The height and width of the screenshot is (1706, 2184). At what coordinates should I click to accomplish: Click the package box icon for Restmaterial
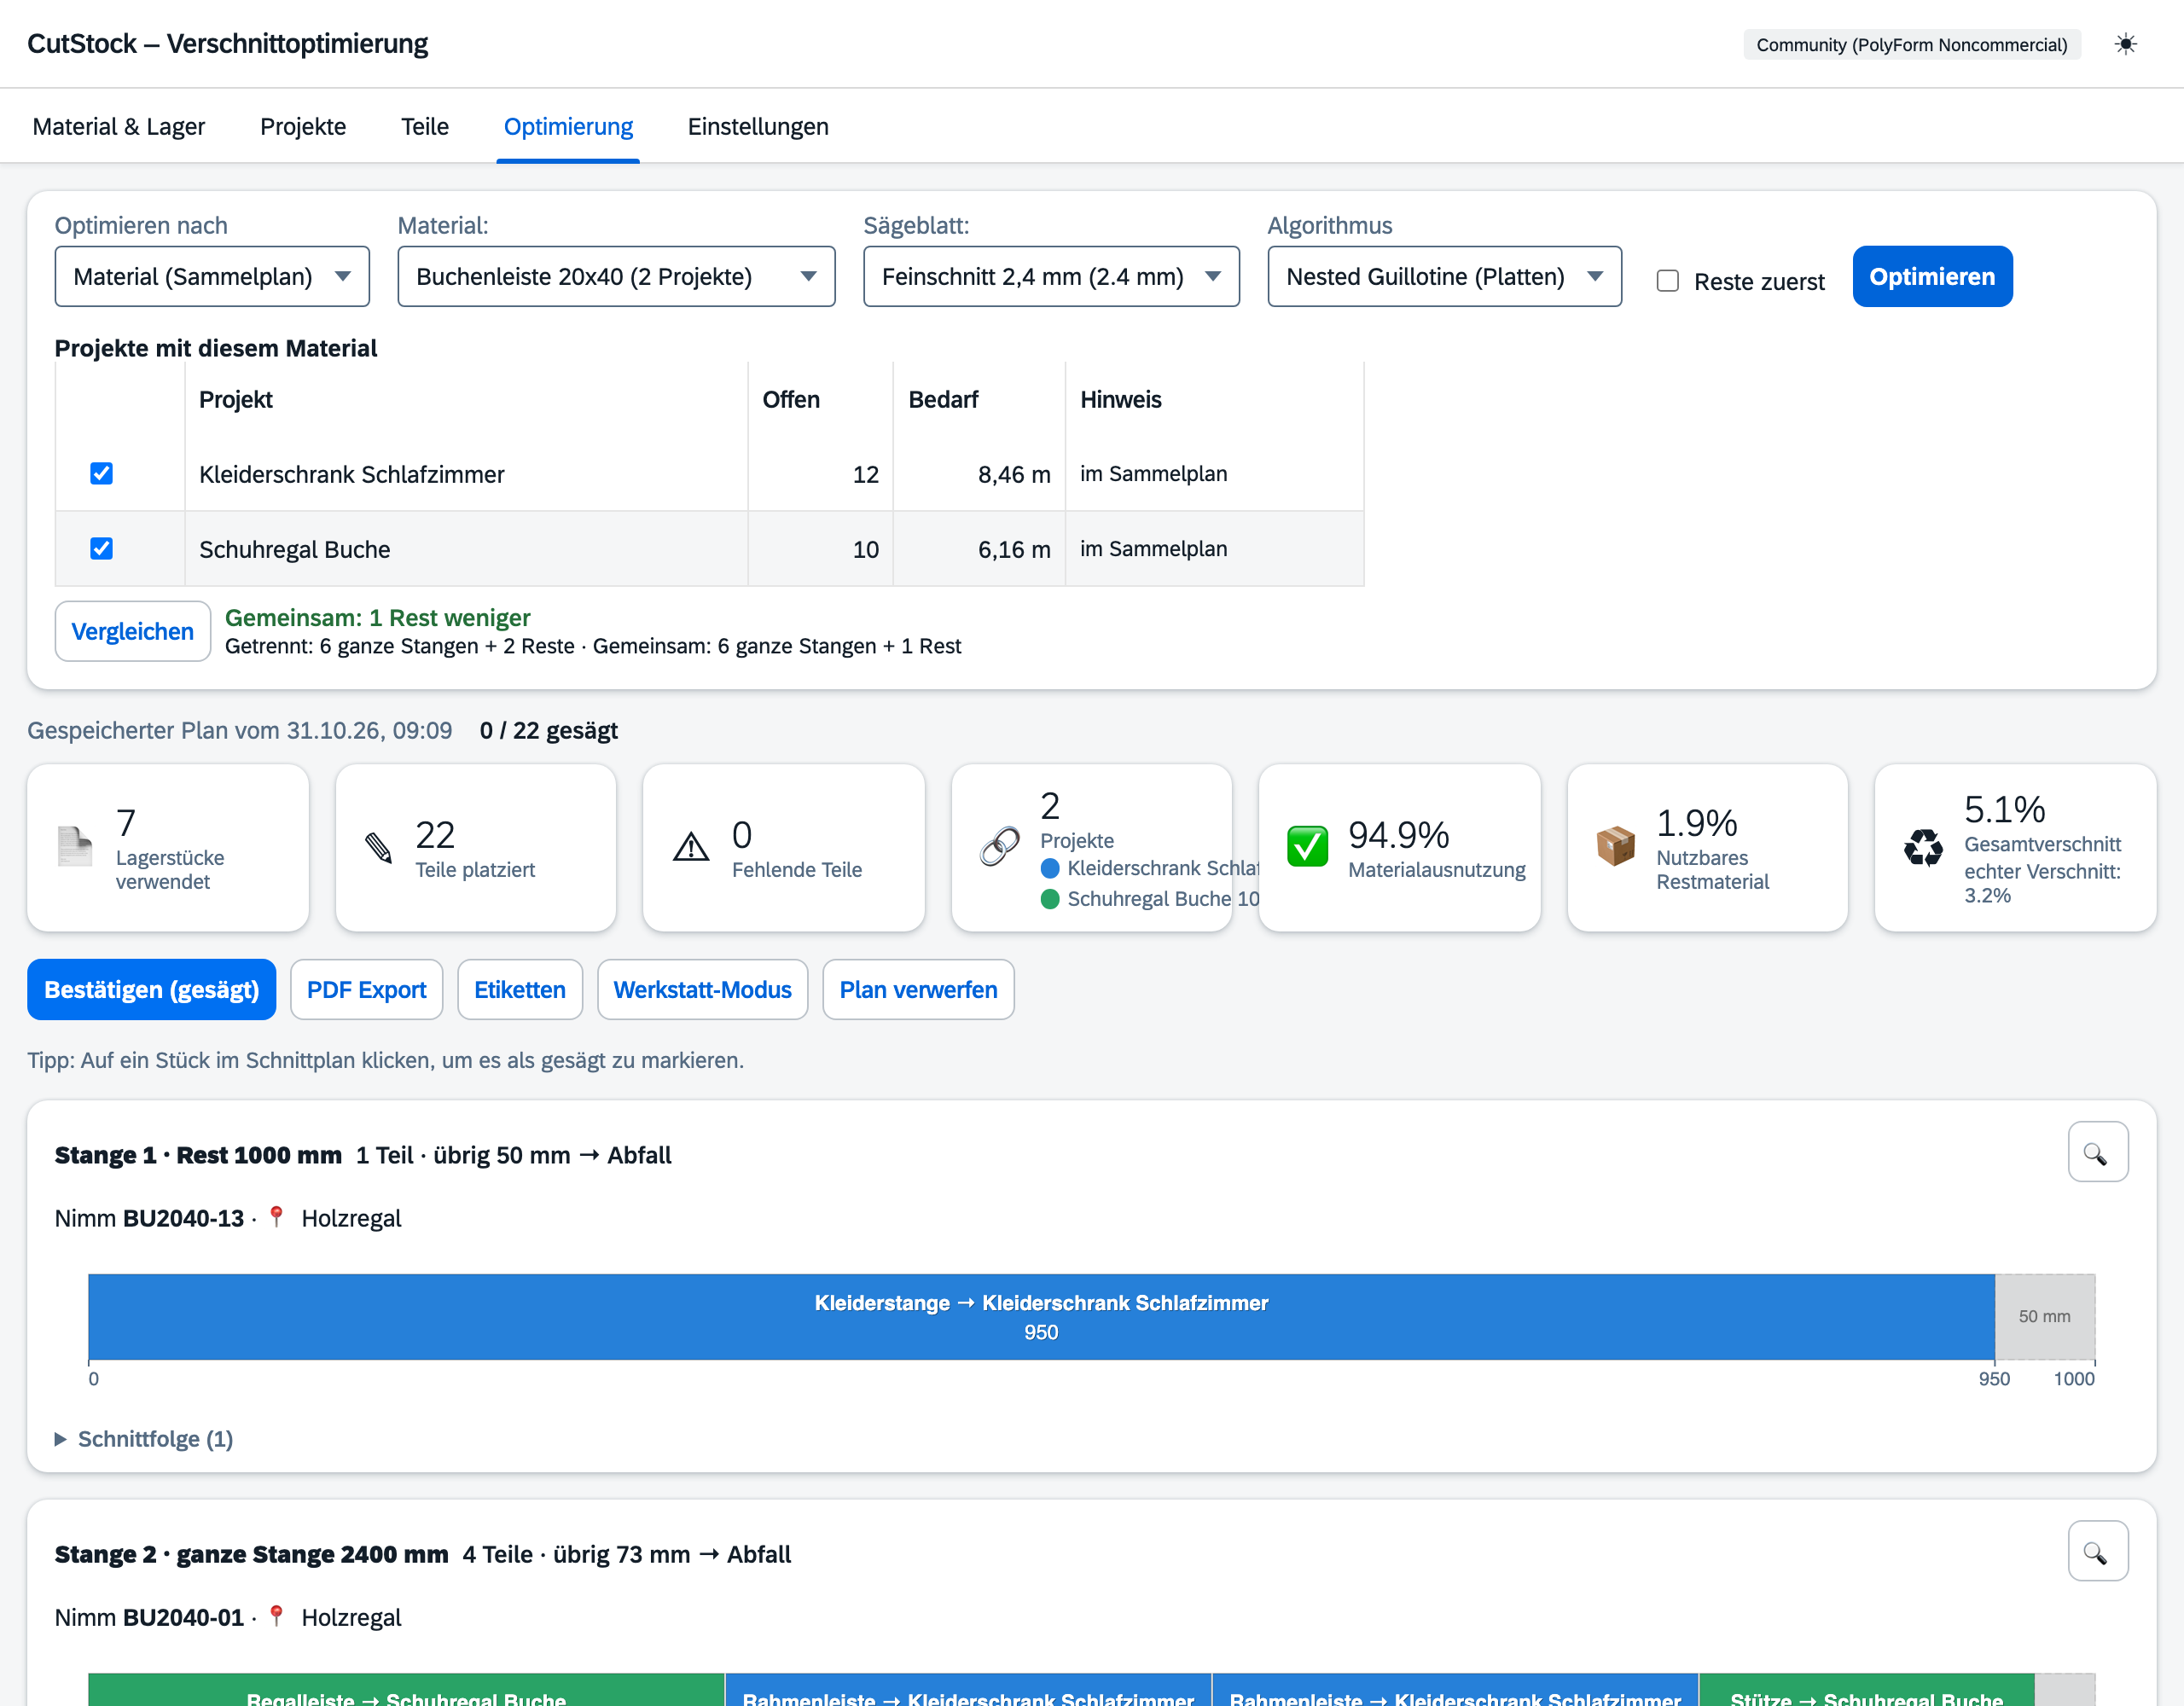click(x=1615, y=847)
